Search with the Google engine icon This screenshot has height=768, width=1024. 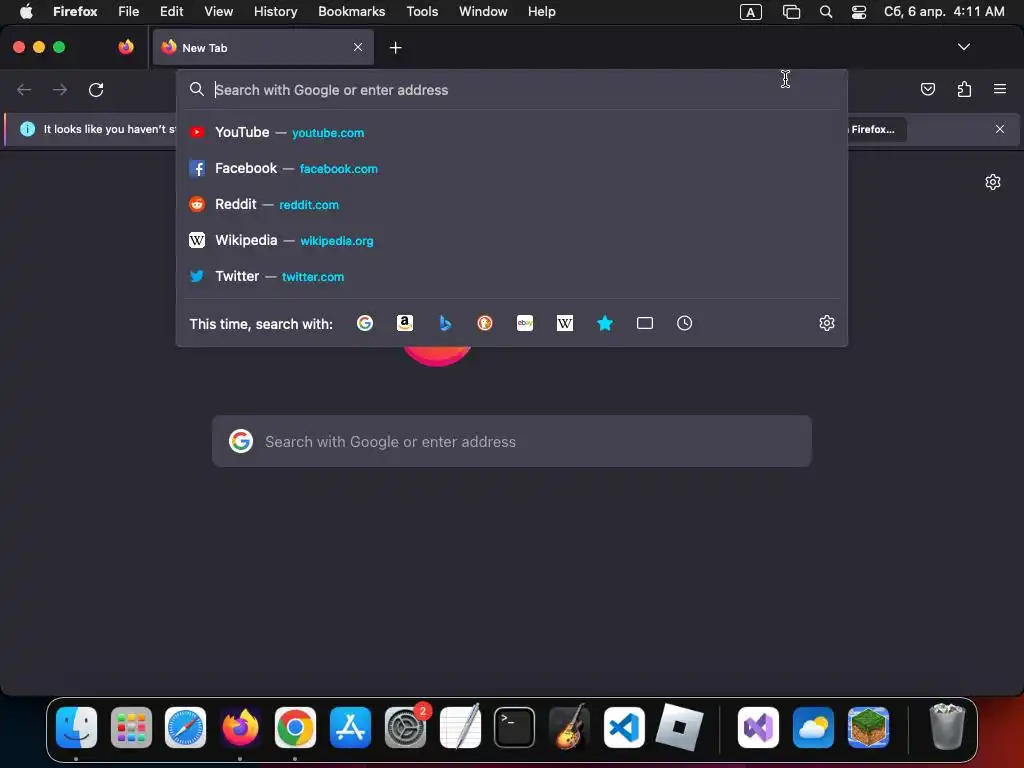(365, 323)
